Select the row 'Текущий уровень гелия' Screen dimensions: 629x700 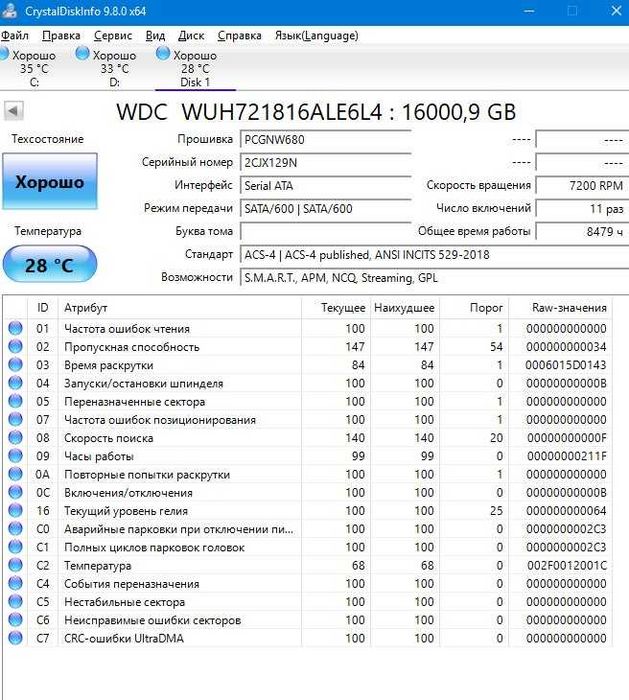coord(308,511)
